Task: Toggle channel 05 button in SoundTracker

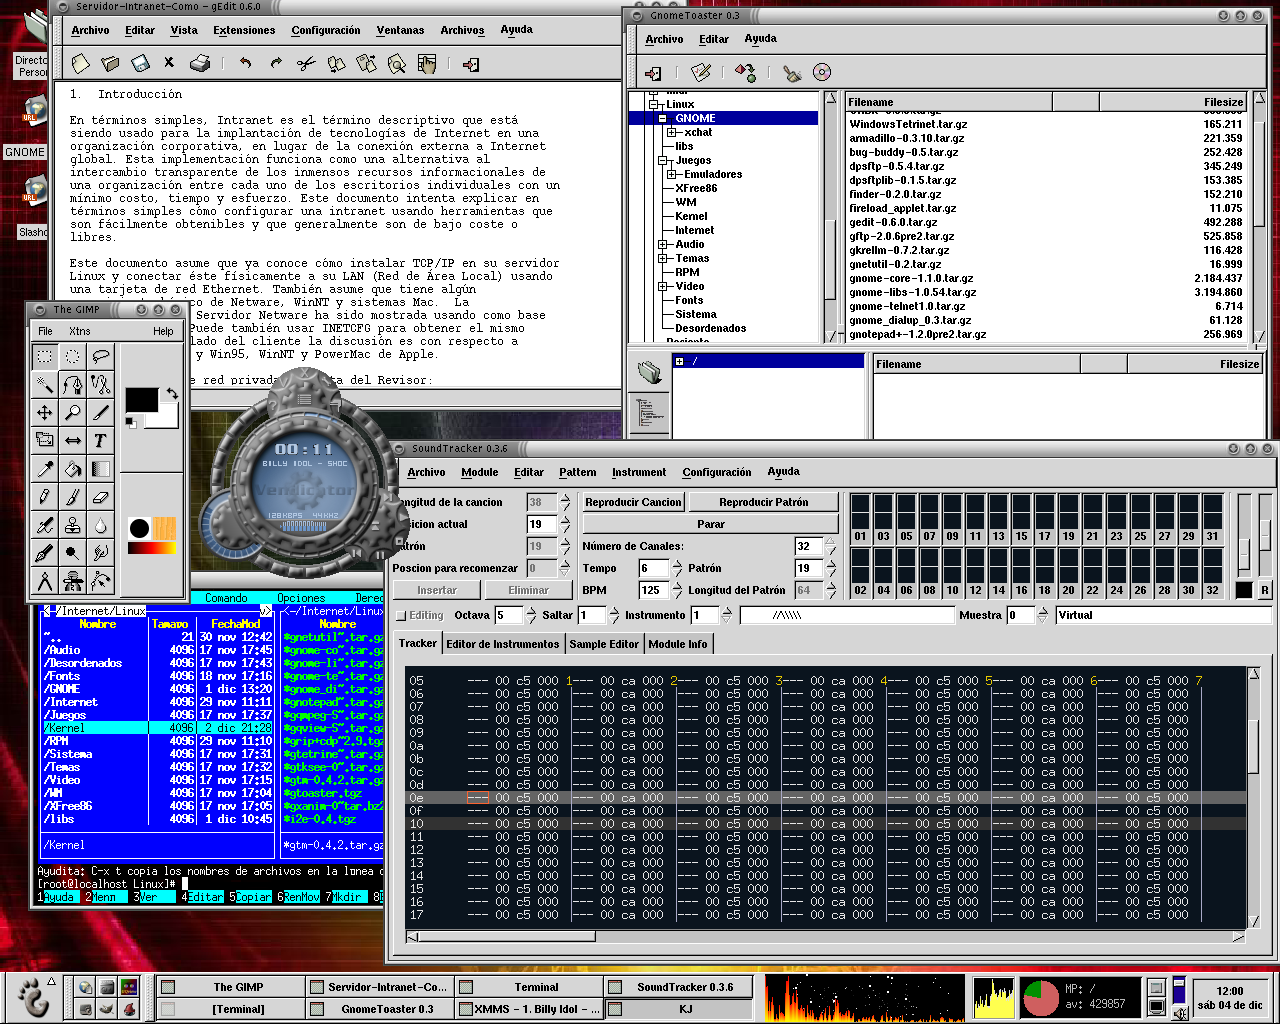Action: click(x=906, y=519)
